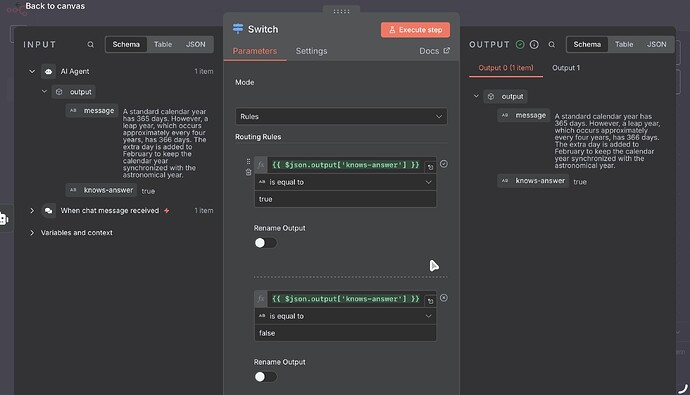Select the message field in OUTPUT
The image size is (690, 395).
(x=524, y=115)
